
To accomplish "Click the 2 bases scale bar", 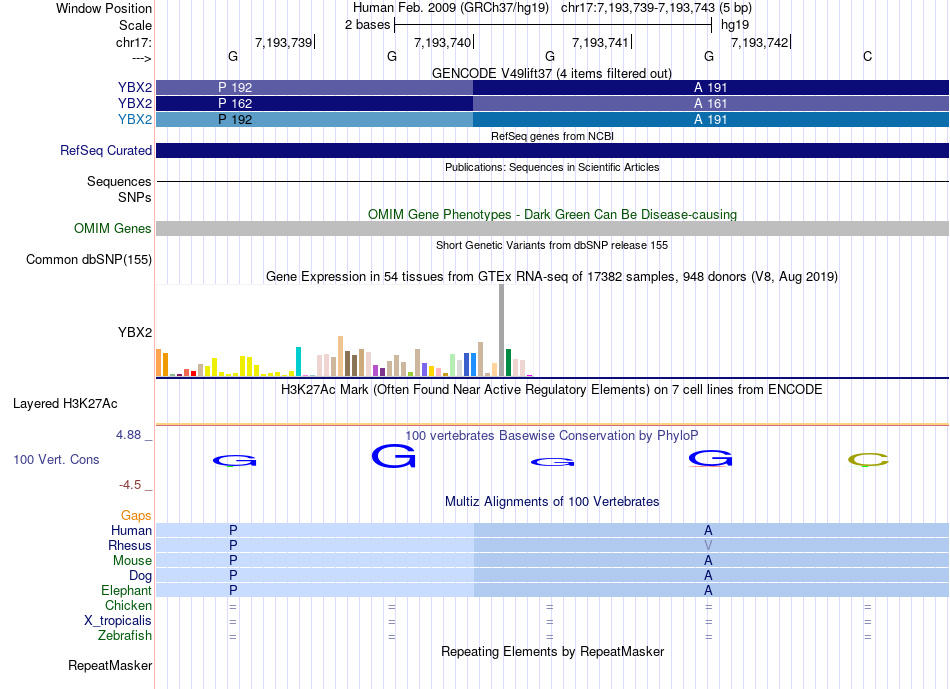I will click(553, 25).
